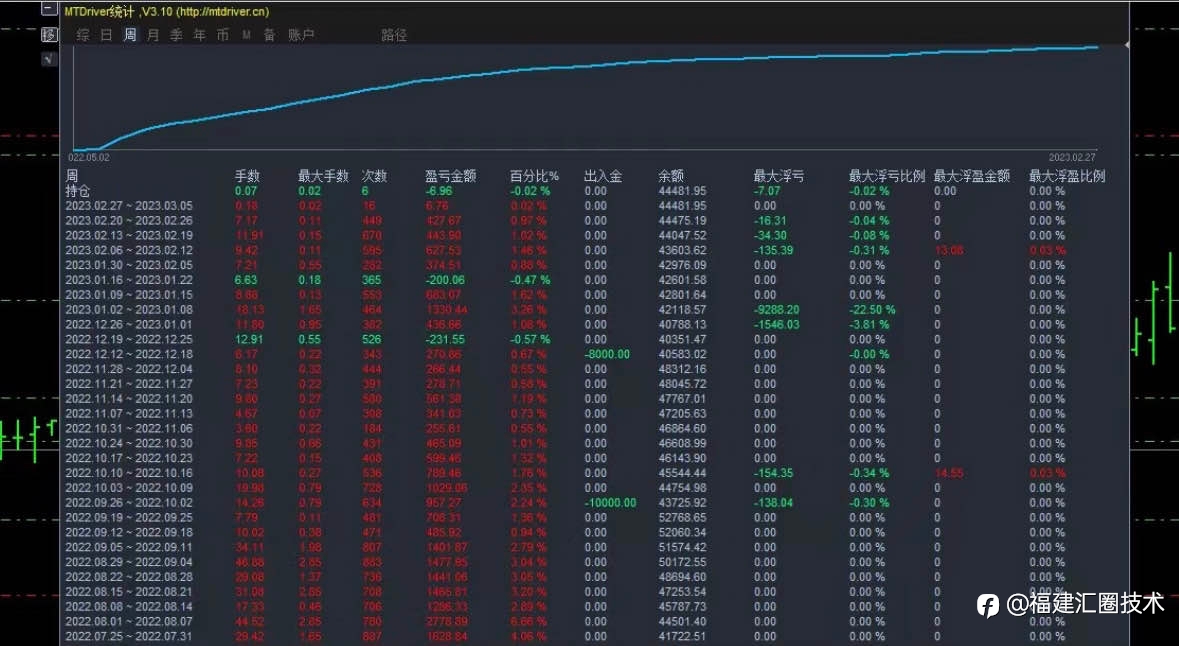Open the 月 monthly statistics tab
The image size is (1179, 646).
tap(153, 35)
